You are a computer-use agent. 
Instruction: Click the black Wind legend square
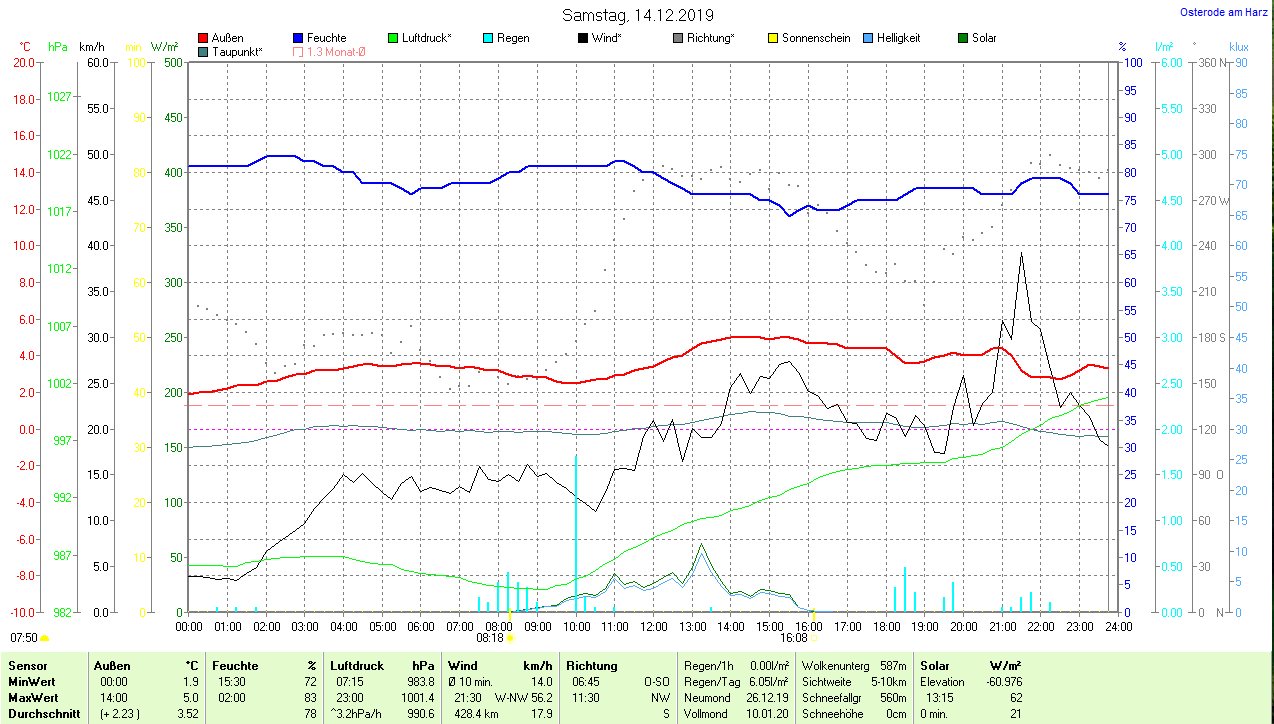(582, 38)
